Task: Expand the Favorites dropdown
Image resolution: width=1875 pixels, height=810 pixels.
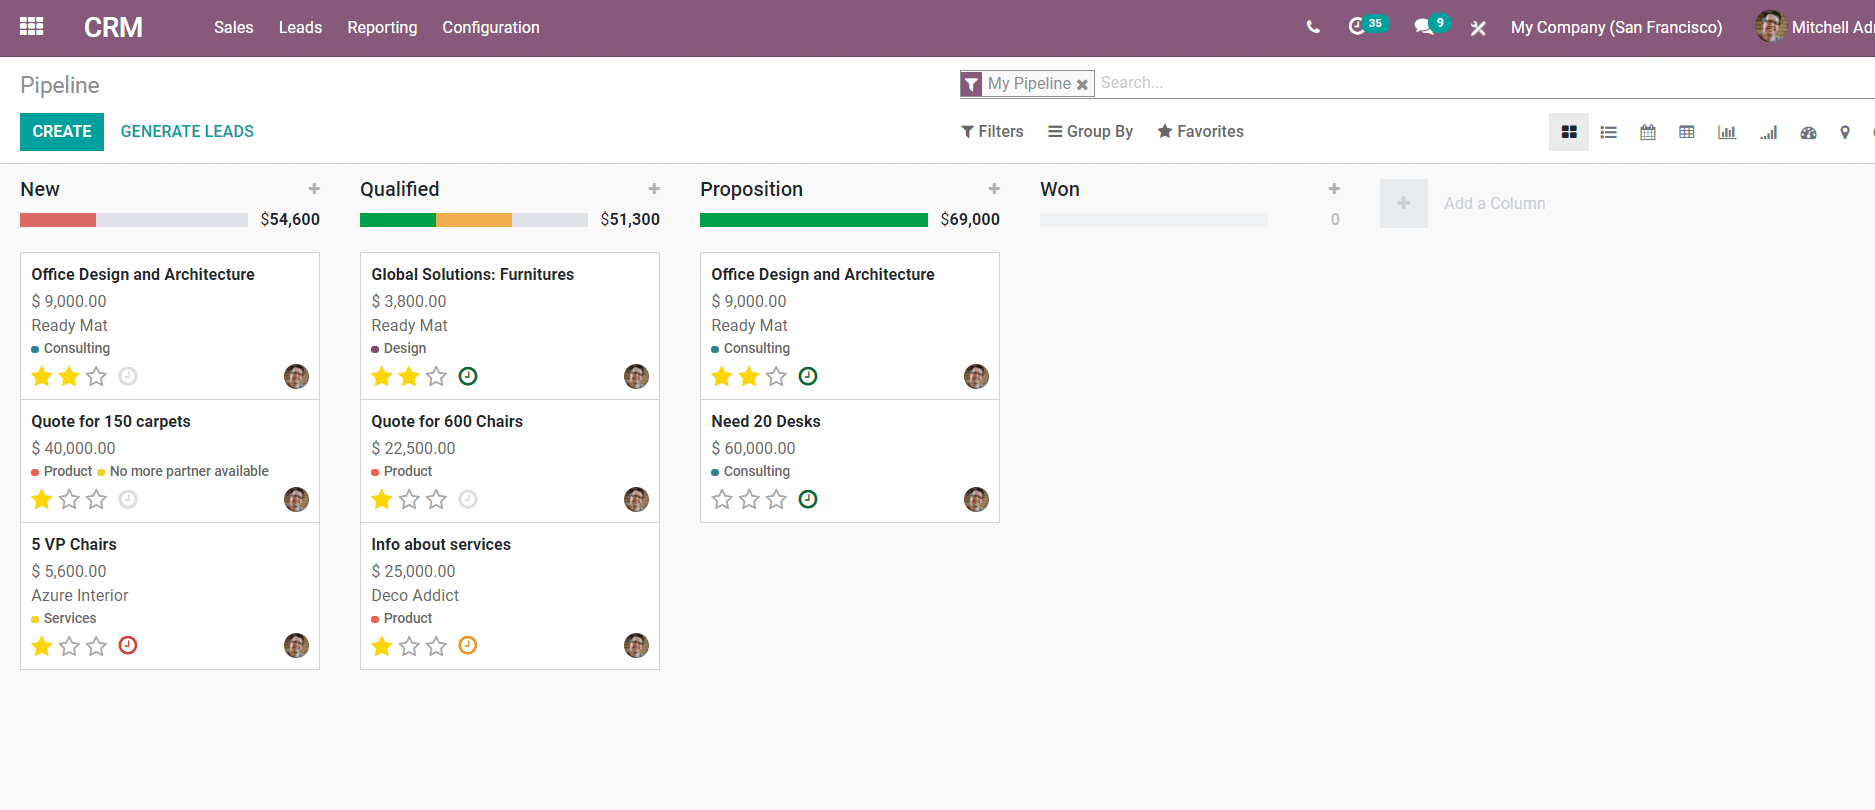Action: pyautogui.click(x=1200, y=131)
